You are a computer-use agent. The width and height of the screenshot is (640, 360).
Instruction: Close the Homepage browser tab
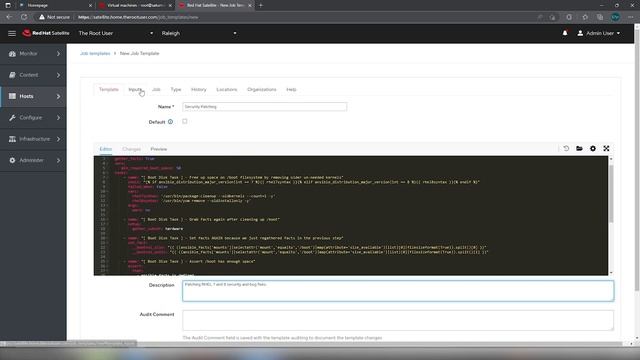point(90,5)
